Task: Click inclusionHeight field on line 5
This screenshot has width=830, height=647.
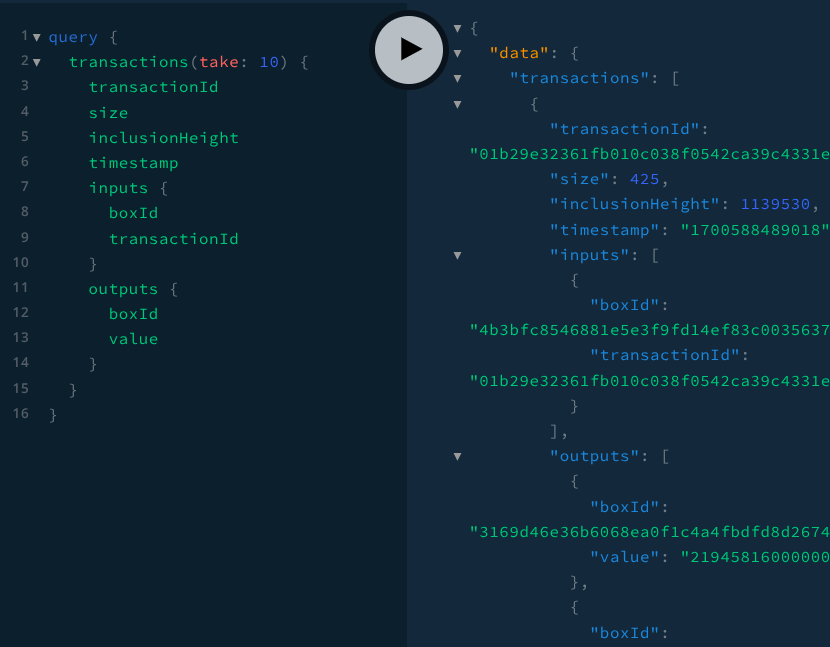Action: point(164,138)
